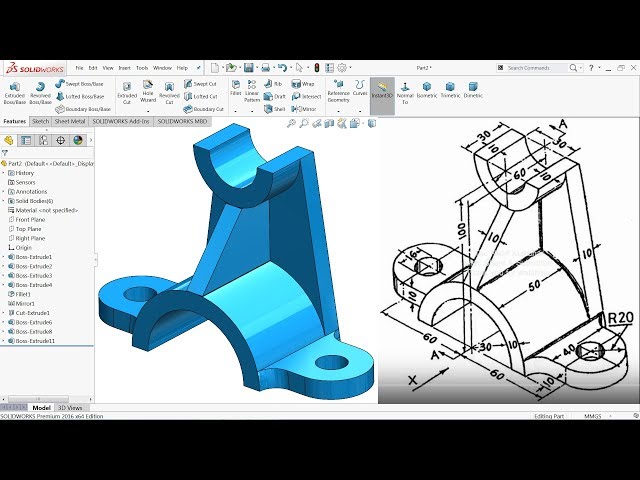
Task: Click the Search Commands field
Action: point(536,68)
